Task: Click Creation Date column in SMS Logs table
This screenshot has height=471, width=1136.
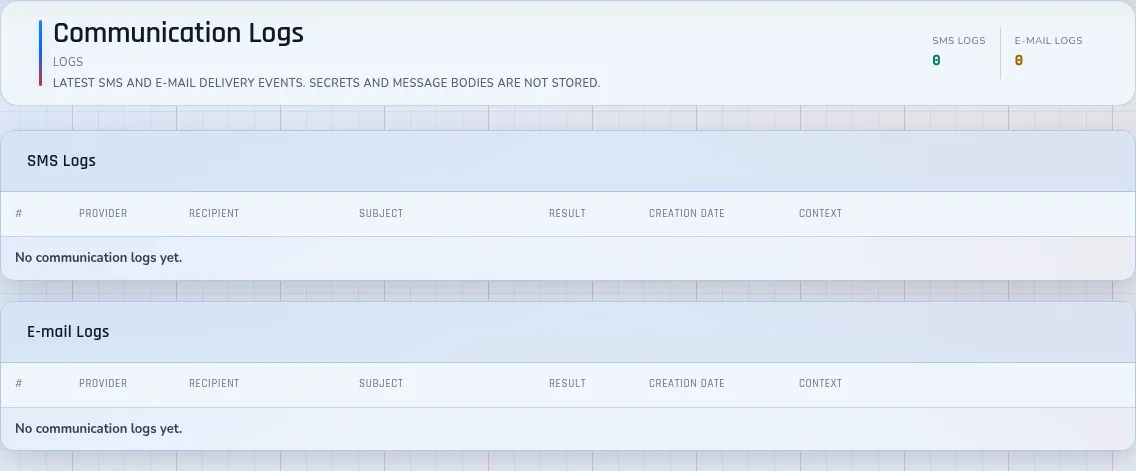Action: click(687, 213)
